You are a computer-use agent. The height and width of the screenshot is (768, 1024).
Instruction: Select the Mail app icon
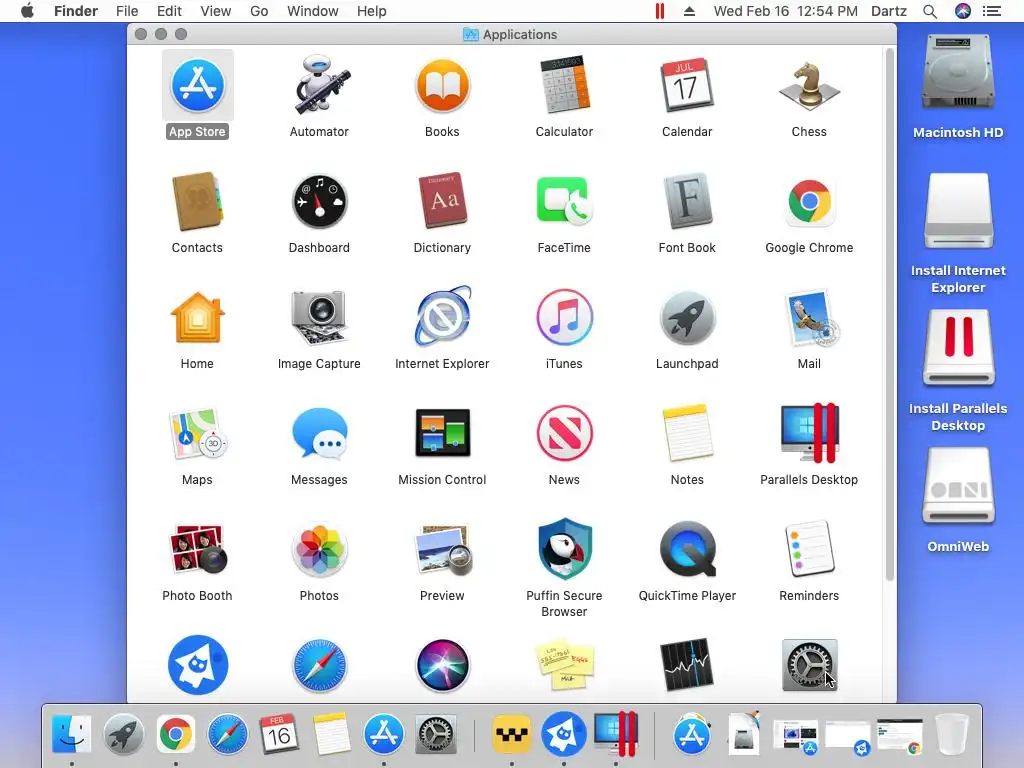(x=810, y=318)
